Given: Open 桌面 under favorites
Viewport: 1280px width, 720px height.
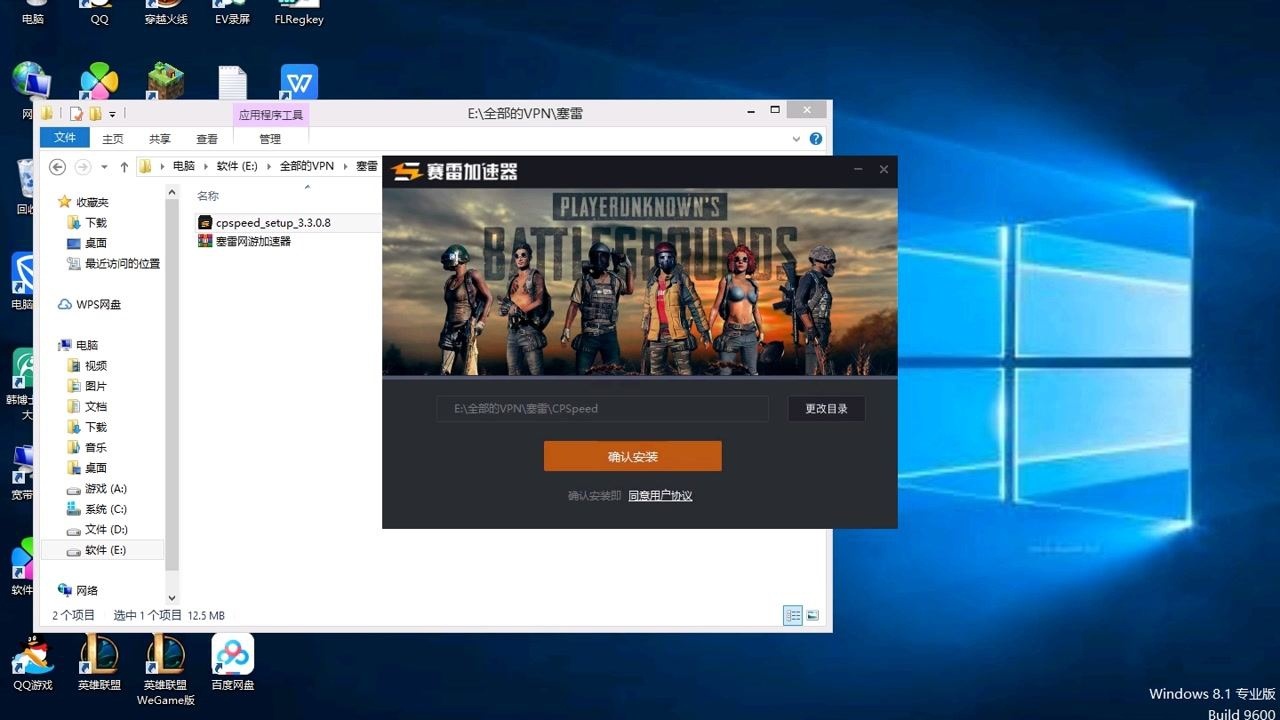Looking at the screenshot, I should (x=87, y=243).
